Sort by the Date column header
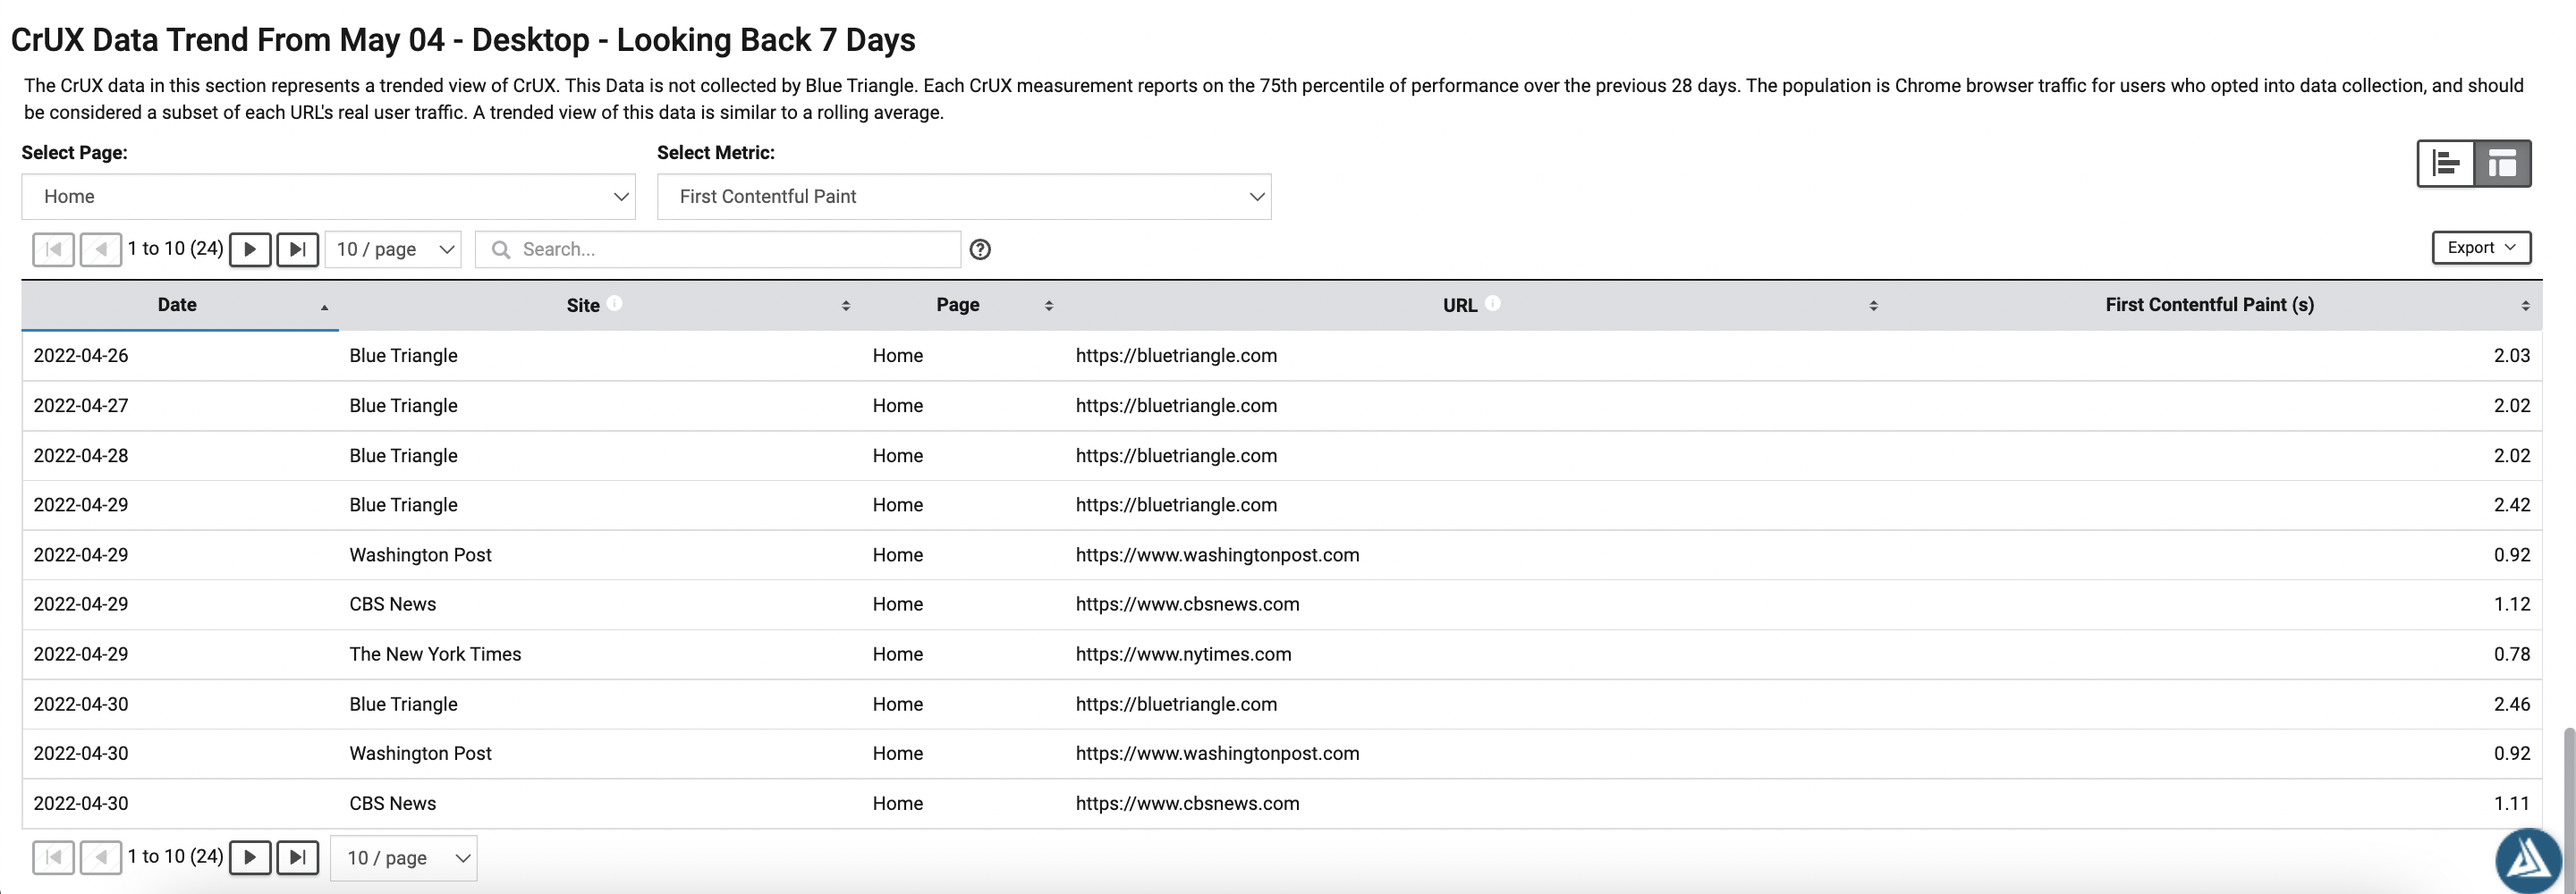This screenshot has width=2576, height=894. [x=177, y=305]
